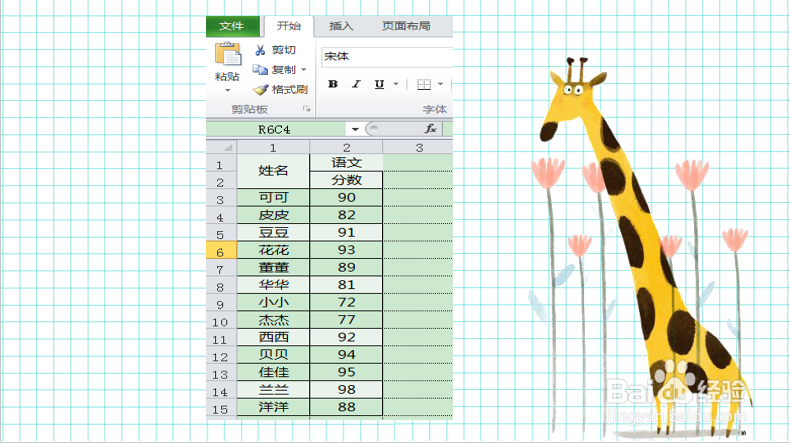Select the score cell 82

347,215
